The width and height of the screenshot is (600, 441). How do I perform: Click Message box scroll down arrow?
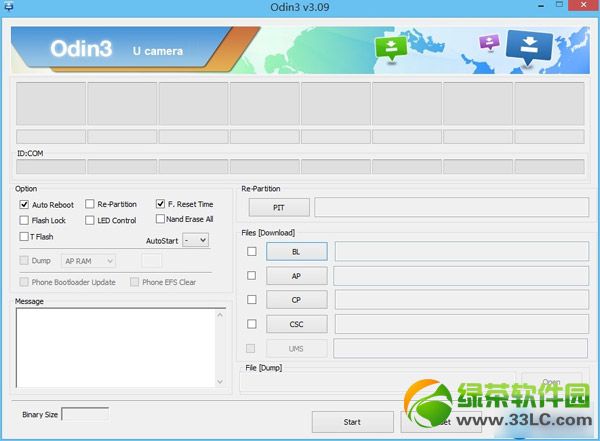pos(220,381)
